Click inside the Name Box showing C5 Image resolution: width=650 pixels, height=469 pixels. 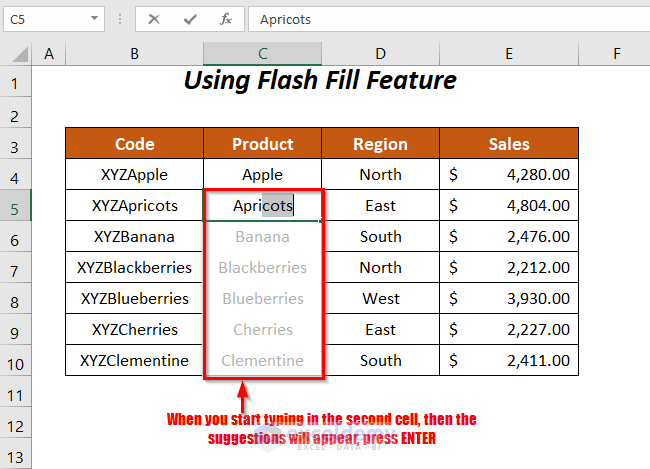pyautogui.click(x=46, y=19)
